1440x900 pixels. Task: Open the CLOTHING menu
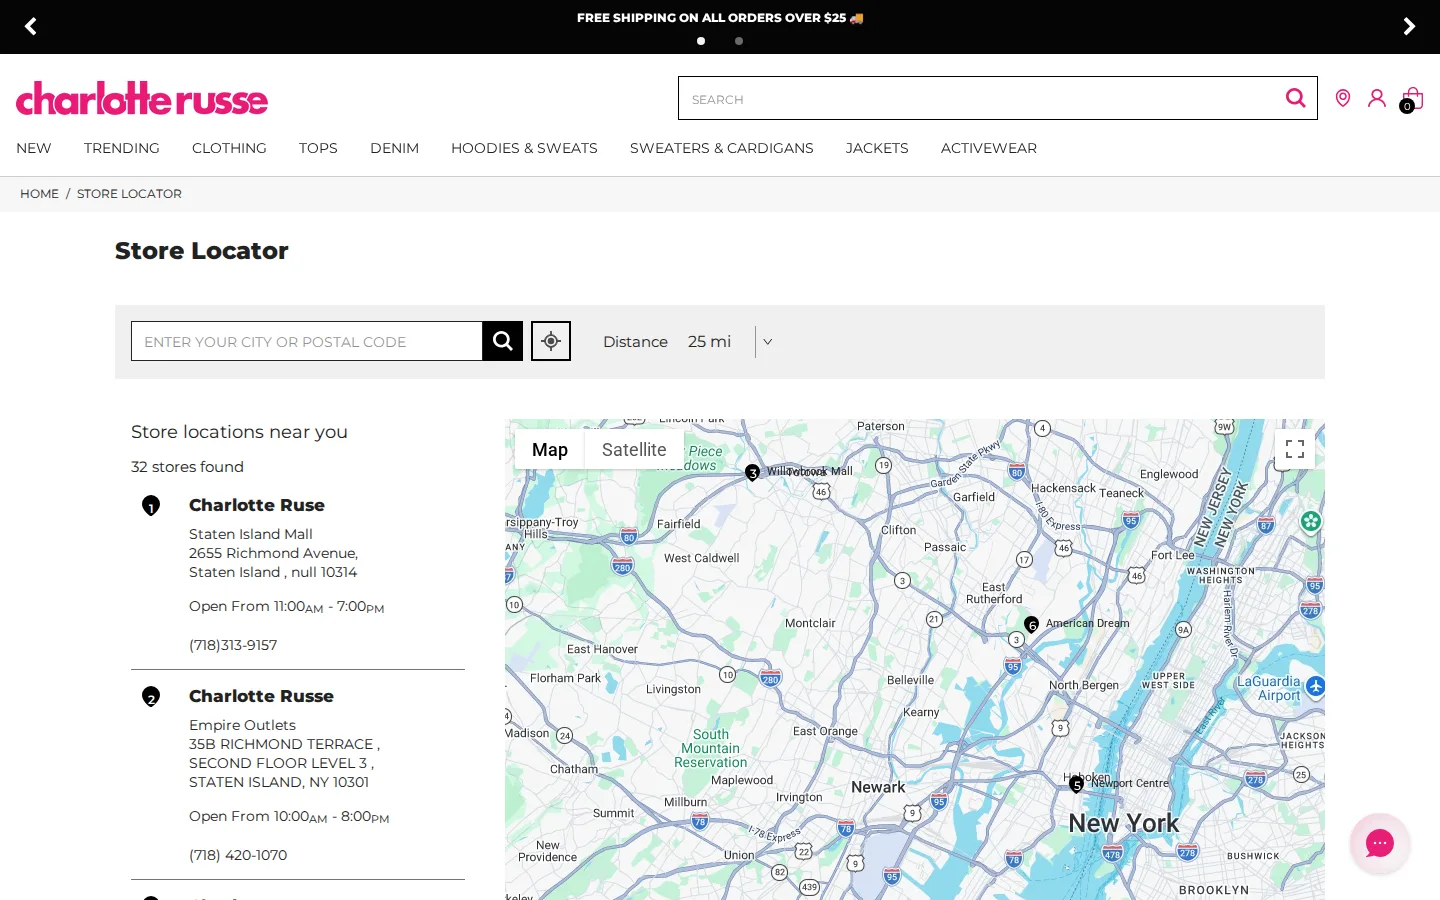[229, 148]
